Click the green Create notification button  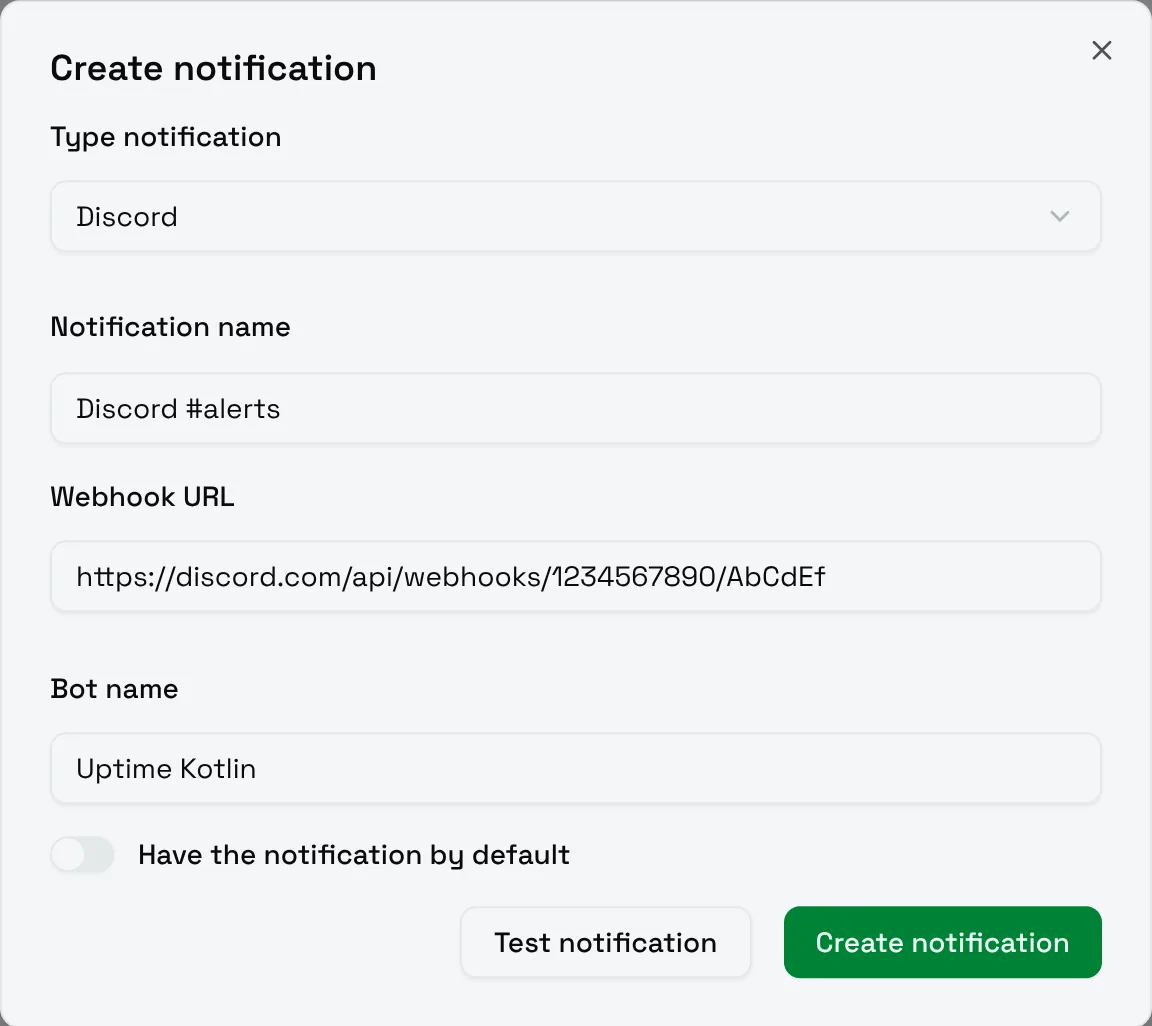[x=943, y=942]
